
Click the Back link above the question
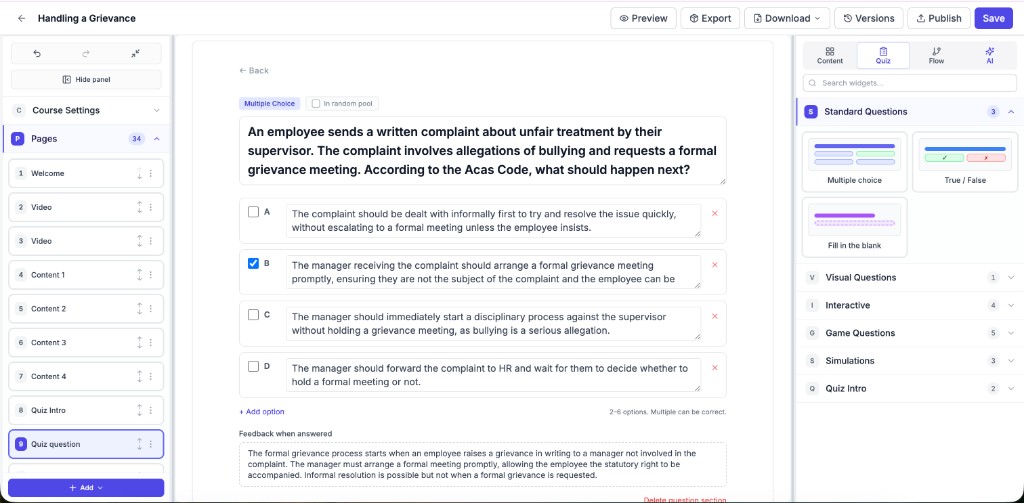[254, 71]
